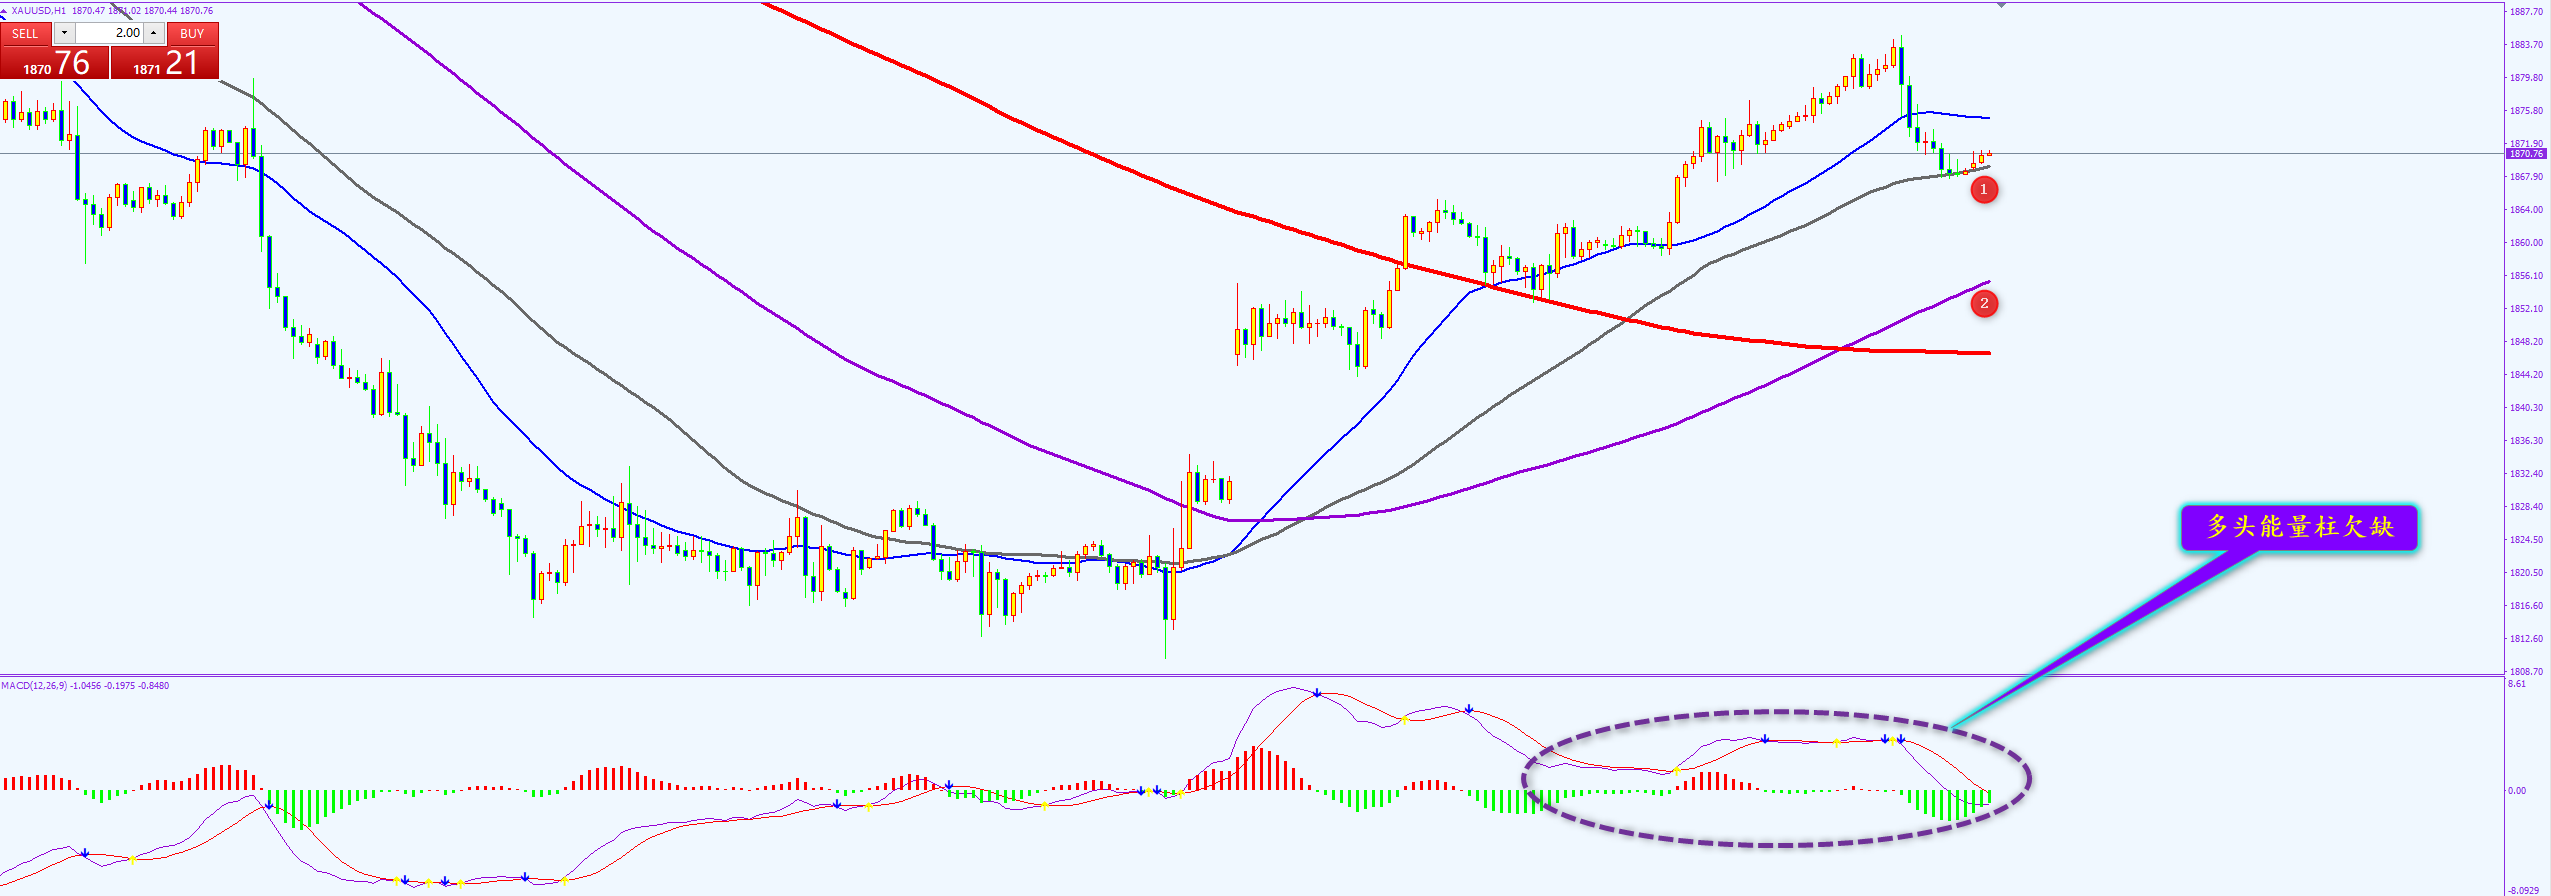Click the 2.00 lot volume field
The image size is (2551, 896).
click(109, 33)
